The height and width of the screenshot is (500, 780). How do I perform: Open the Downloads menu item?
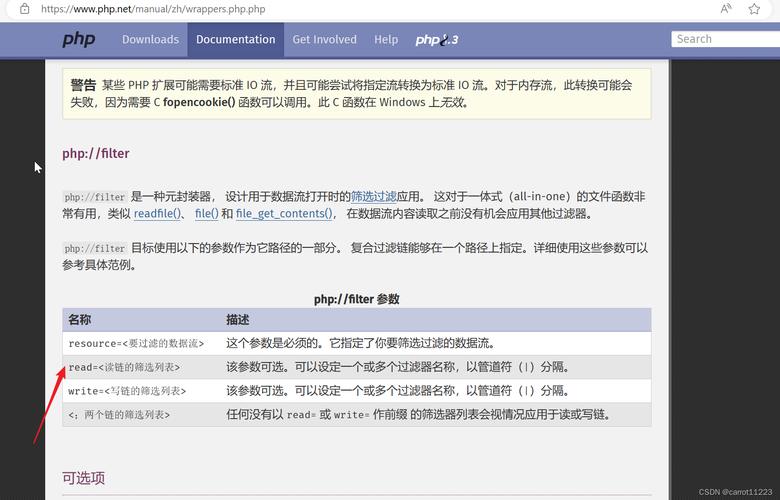tap(150, 39)
